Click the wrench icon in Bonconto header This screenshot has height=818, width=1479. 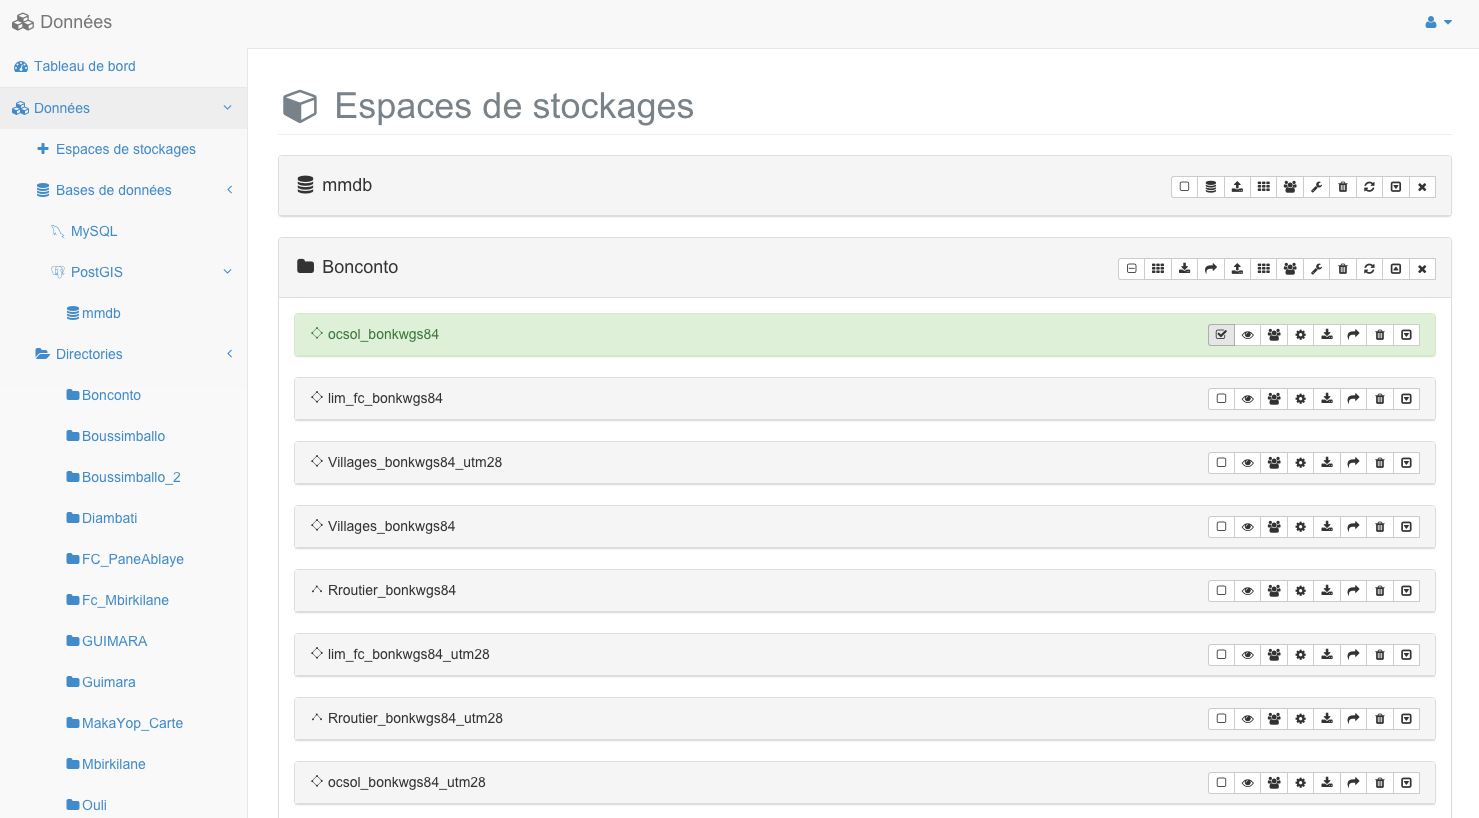1317,269
